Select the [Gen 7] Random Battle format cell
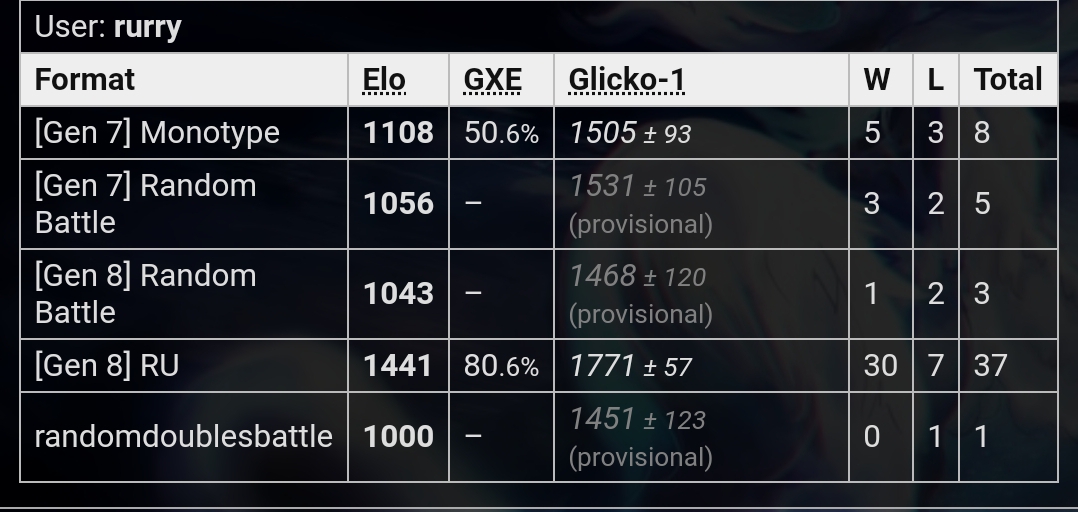This screenshot has height=512, width=1078. tap(184, 204)
